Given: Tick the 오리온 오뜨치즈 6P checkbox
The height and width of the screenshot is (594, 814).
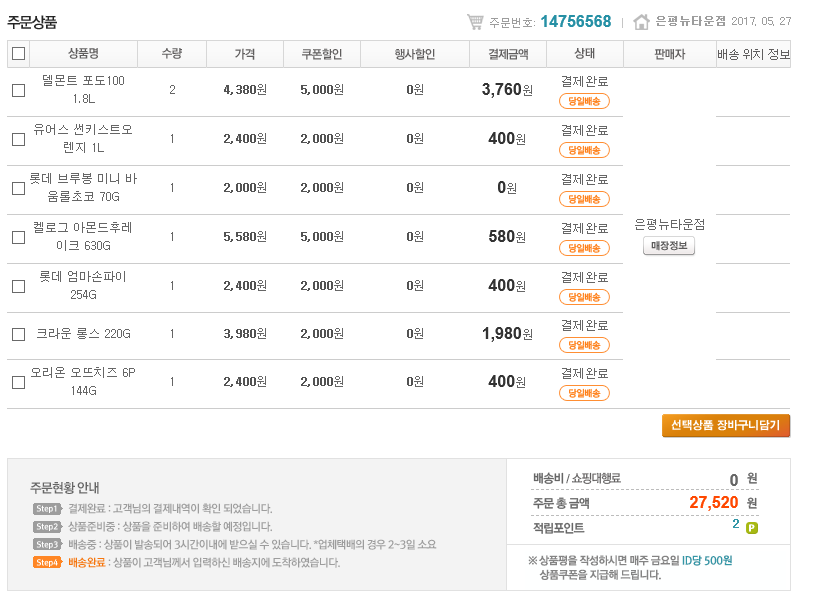Looking at the screenshot, I should (x=18, y=382).
